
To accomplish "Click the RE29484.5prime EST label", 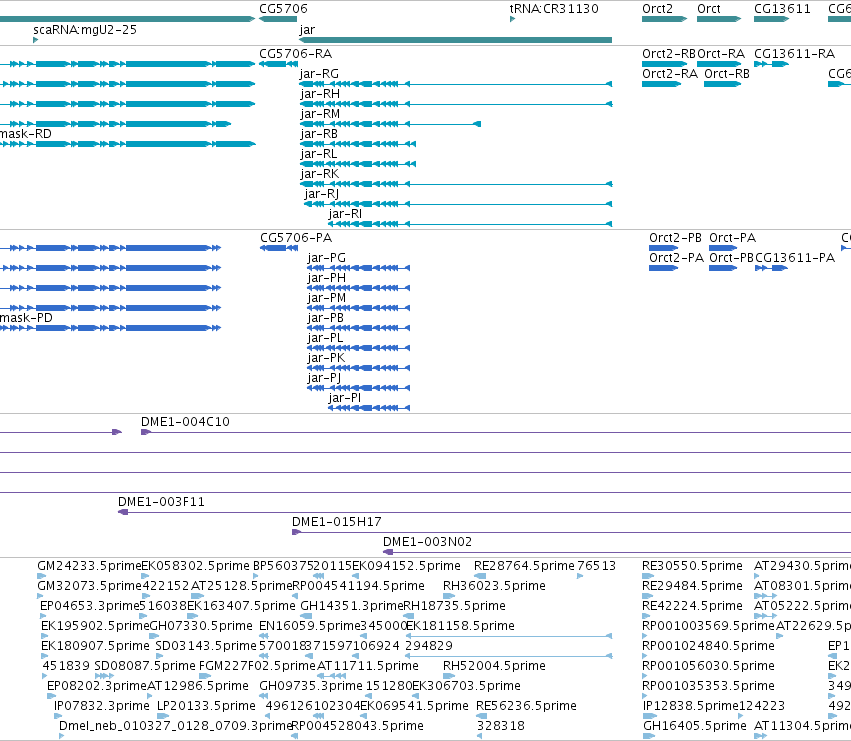I will click(x=693, y=586).
